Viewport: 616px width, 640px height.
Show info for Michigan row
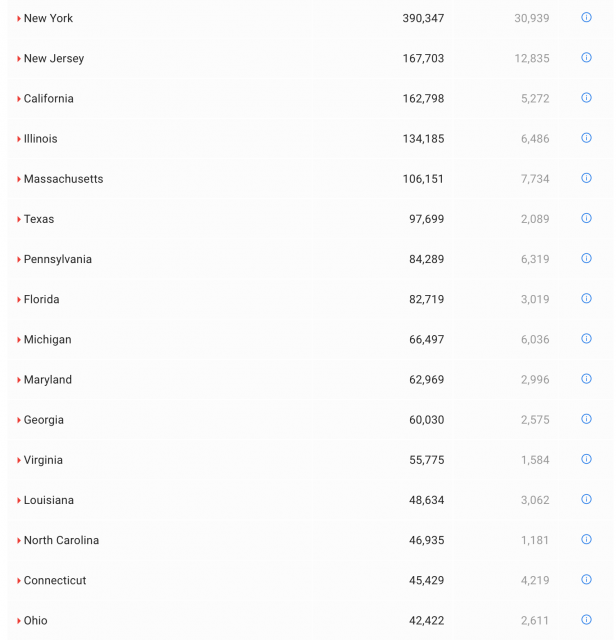587,339
